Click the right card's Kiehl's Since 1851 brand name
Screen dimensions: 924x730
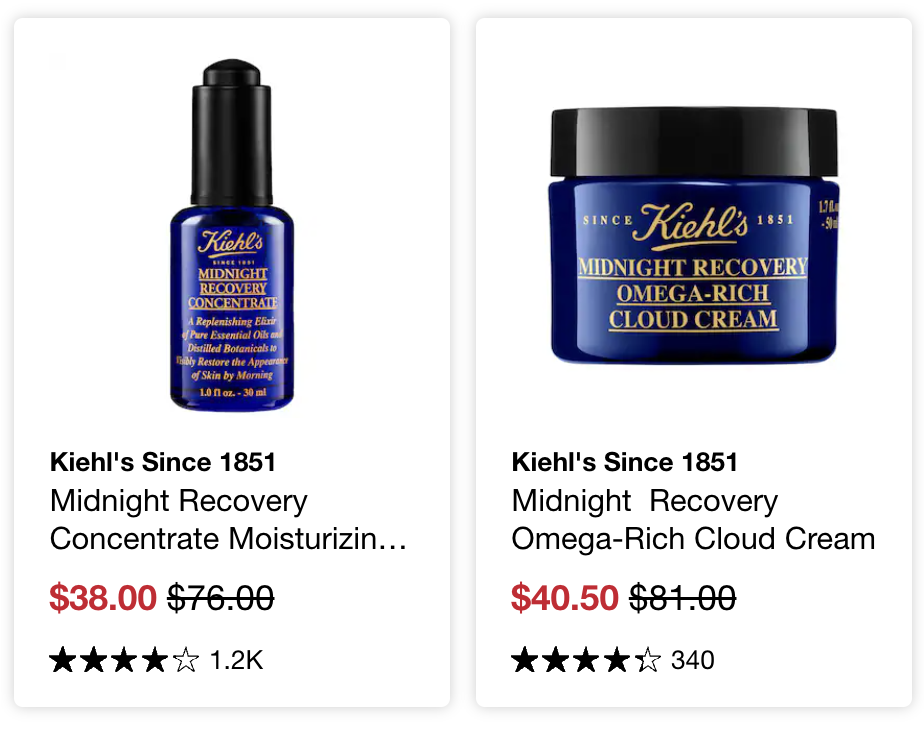[x=625, y=462]
